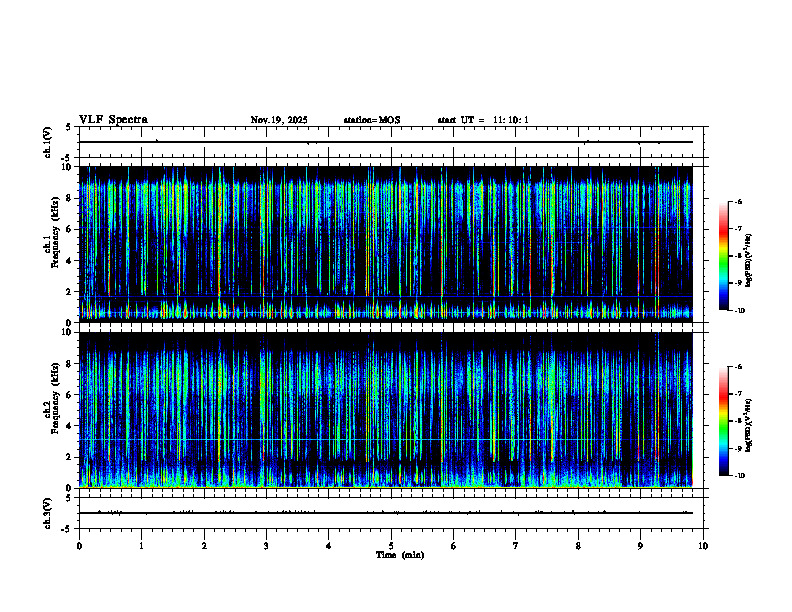Click time axis tick label "8" under the plots
Screen dimensions: 792x612
[x=578, y=546]
